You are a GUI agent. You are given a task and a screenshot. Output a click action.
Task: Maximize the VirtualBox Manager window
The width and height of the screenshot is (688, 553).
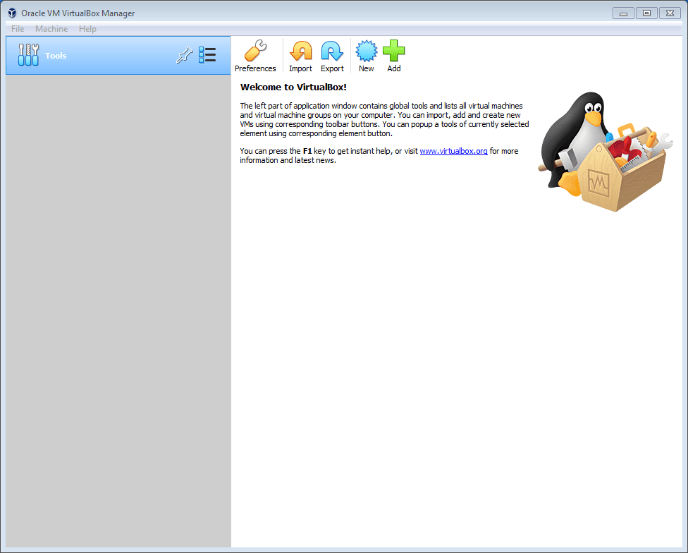click(x=646, y=13)
